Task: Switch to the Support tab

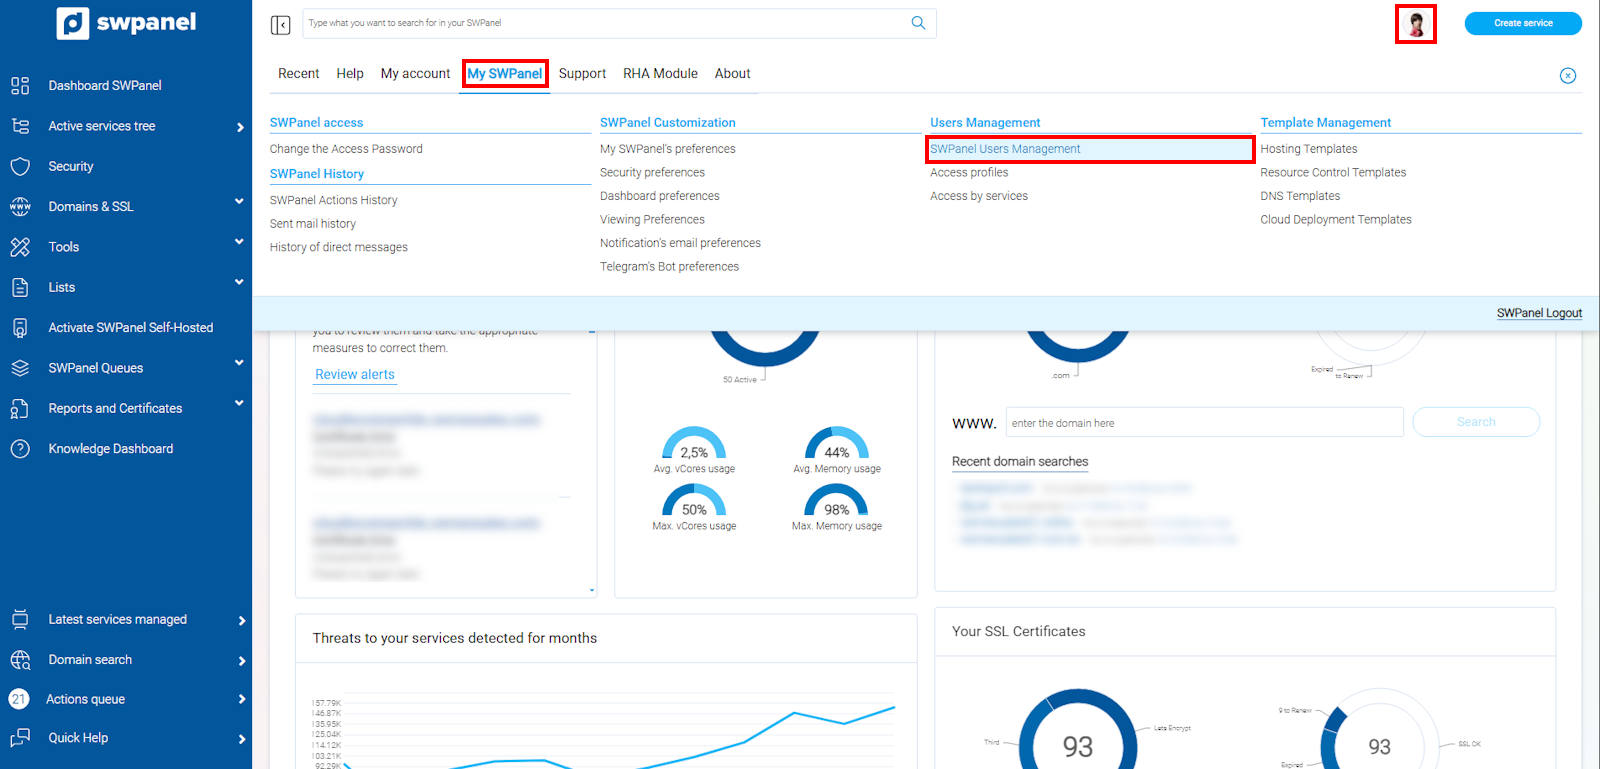Action: pos(582,74)
